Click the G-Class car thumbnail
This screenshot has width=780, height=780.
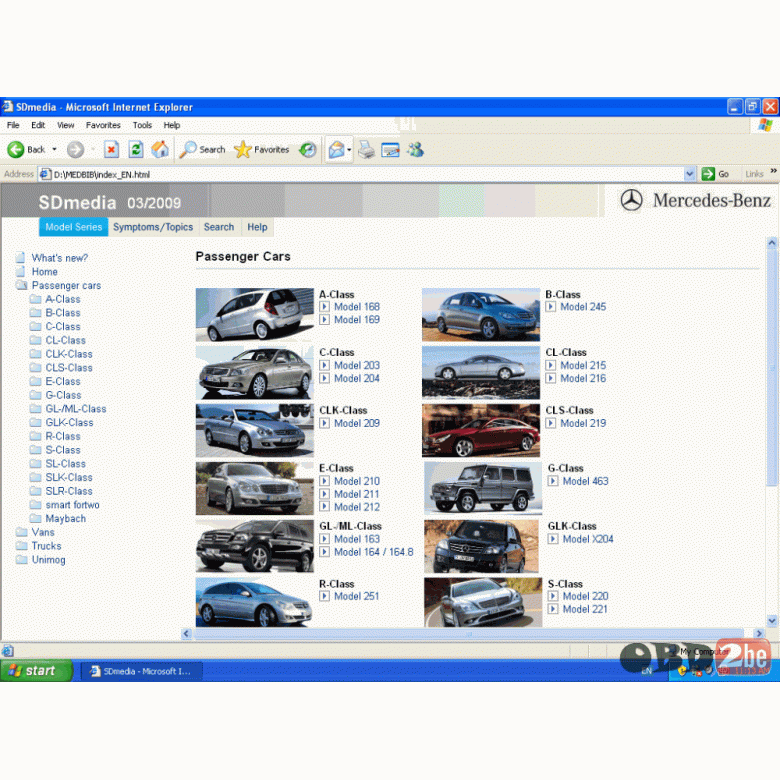coord(483,488)
